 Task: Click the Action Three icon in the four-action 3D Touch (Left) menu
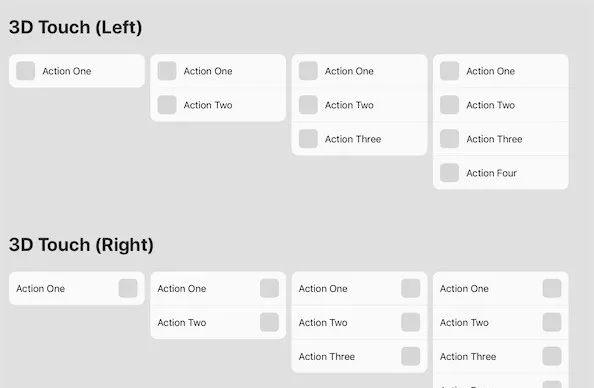449,139
